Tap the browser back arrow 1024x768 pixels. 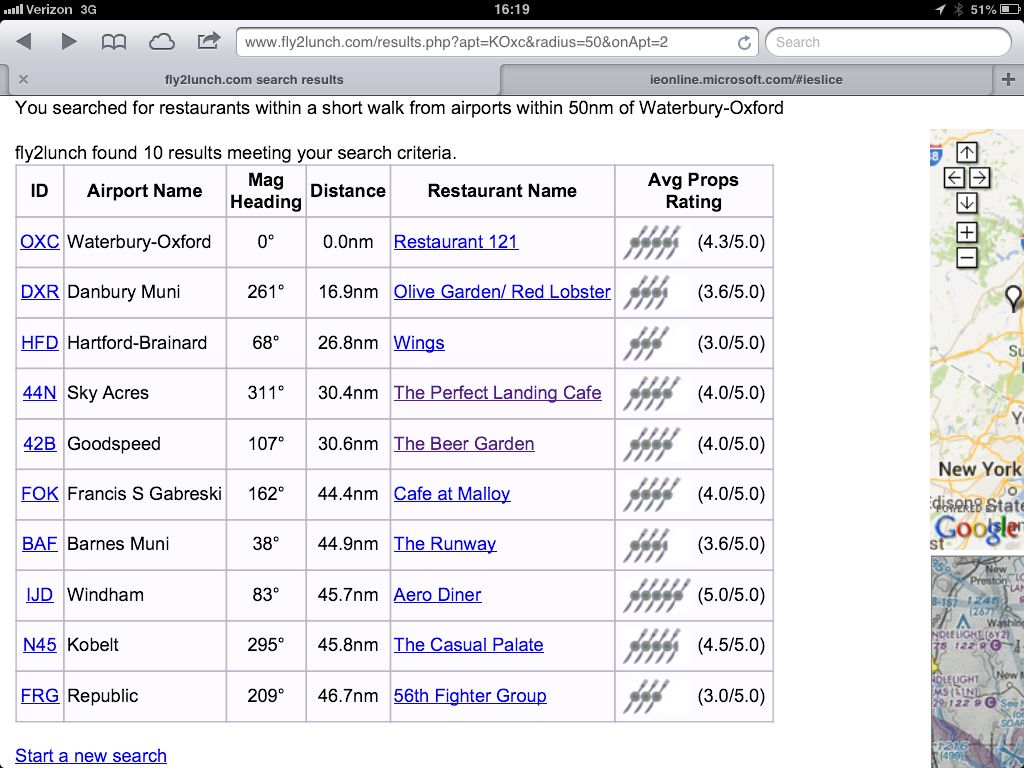[24, 42]
